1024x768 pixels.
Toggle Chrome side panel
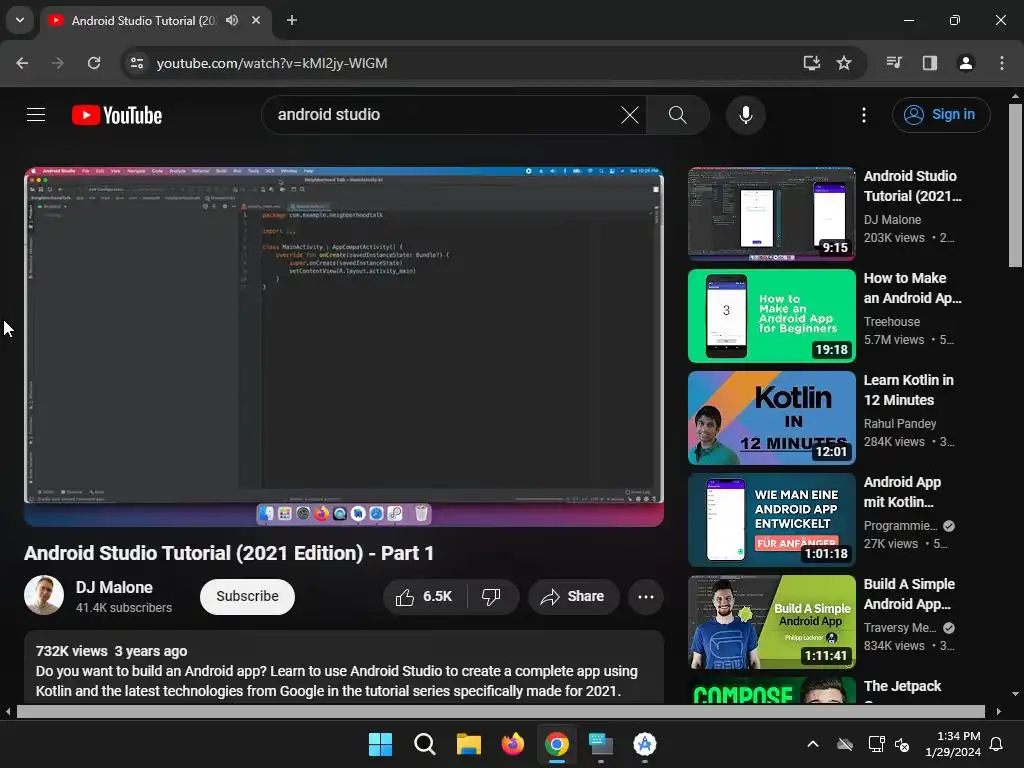tap(929, 63)
